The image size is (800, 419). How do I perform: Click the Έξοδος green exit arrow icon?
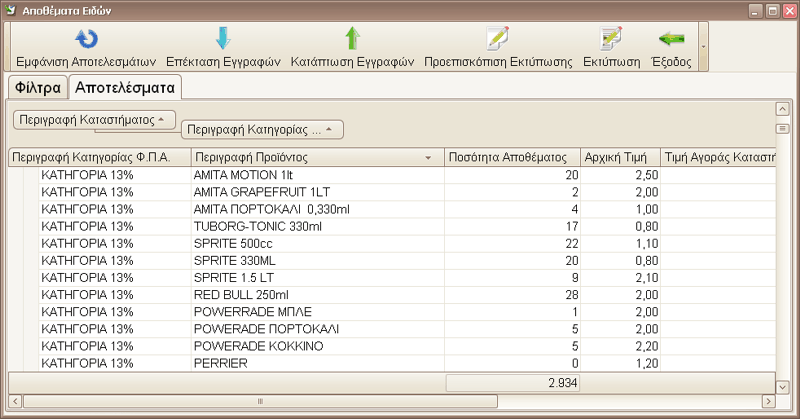point(671,39)
